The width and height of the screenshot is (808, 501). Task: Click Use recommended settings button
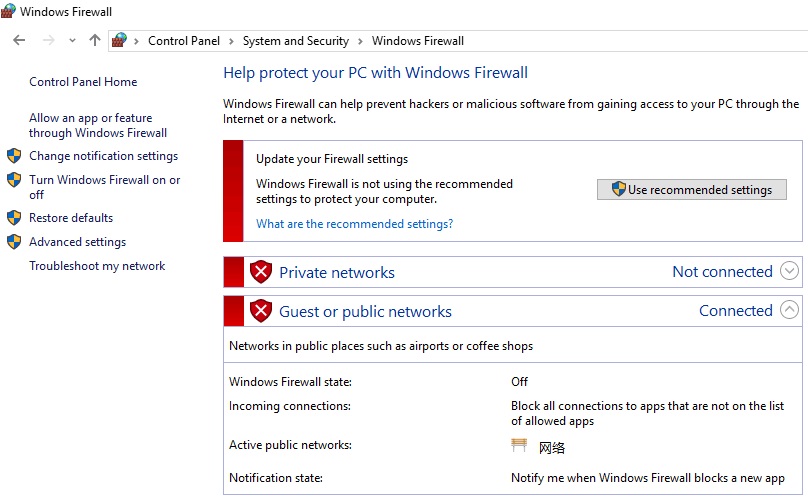[x=692, y=189]
